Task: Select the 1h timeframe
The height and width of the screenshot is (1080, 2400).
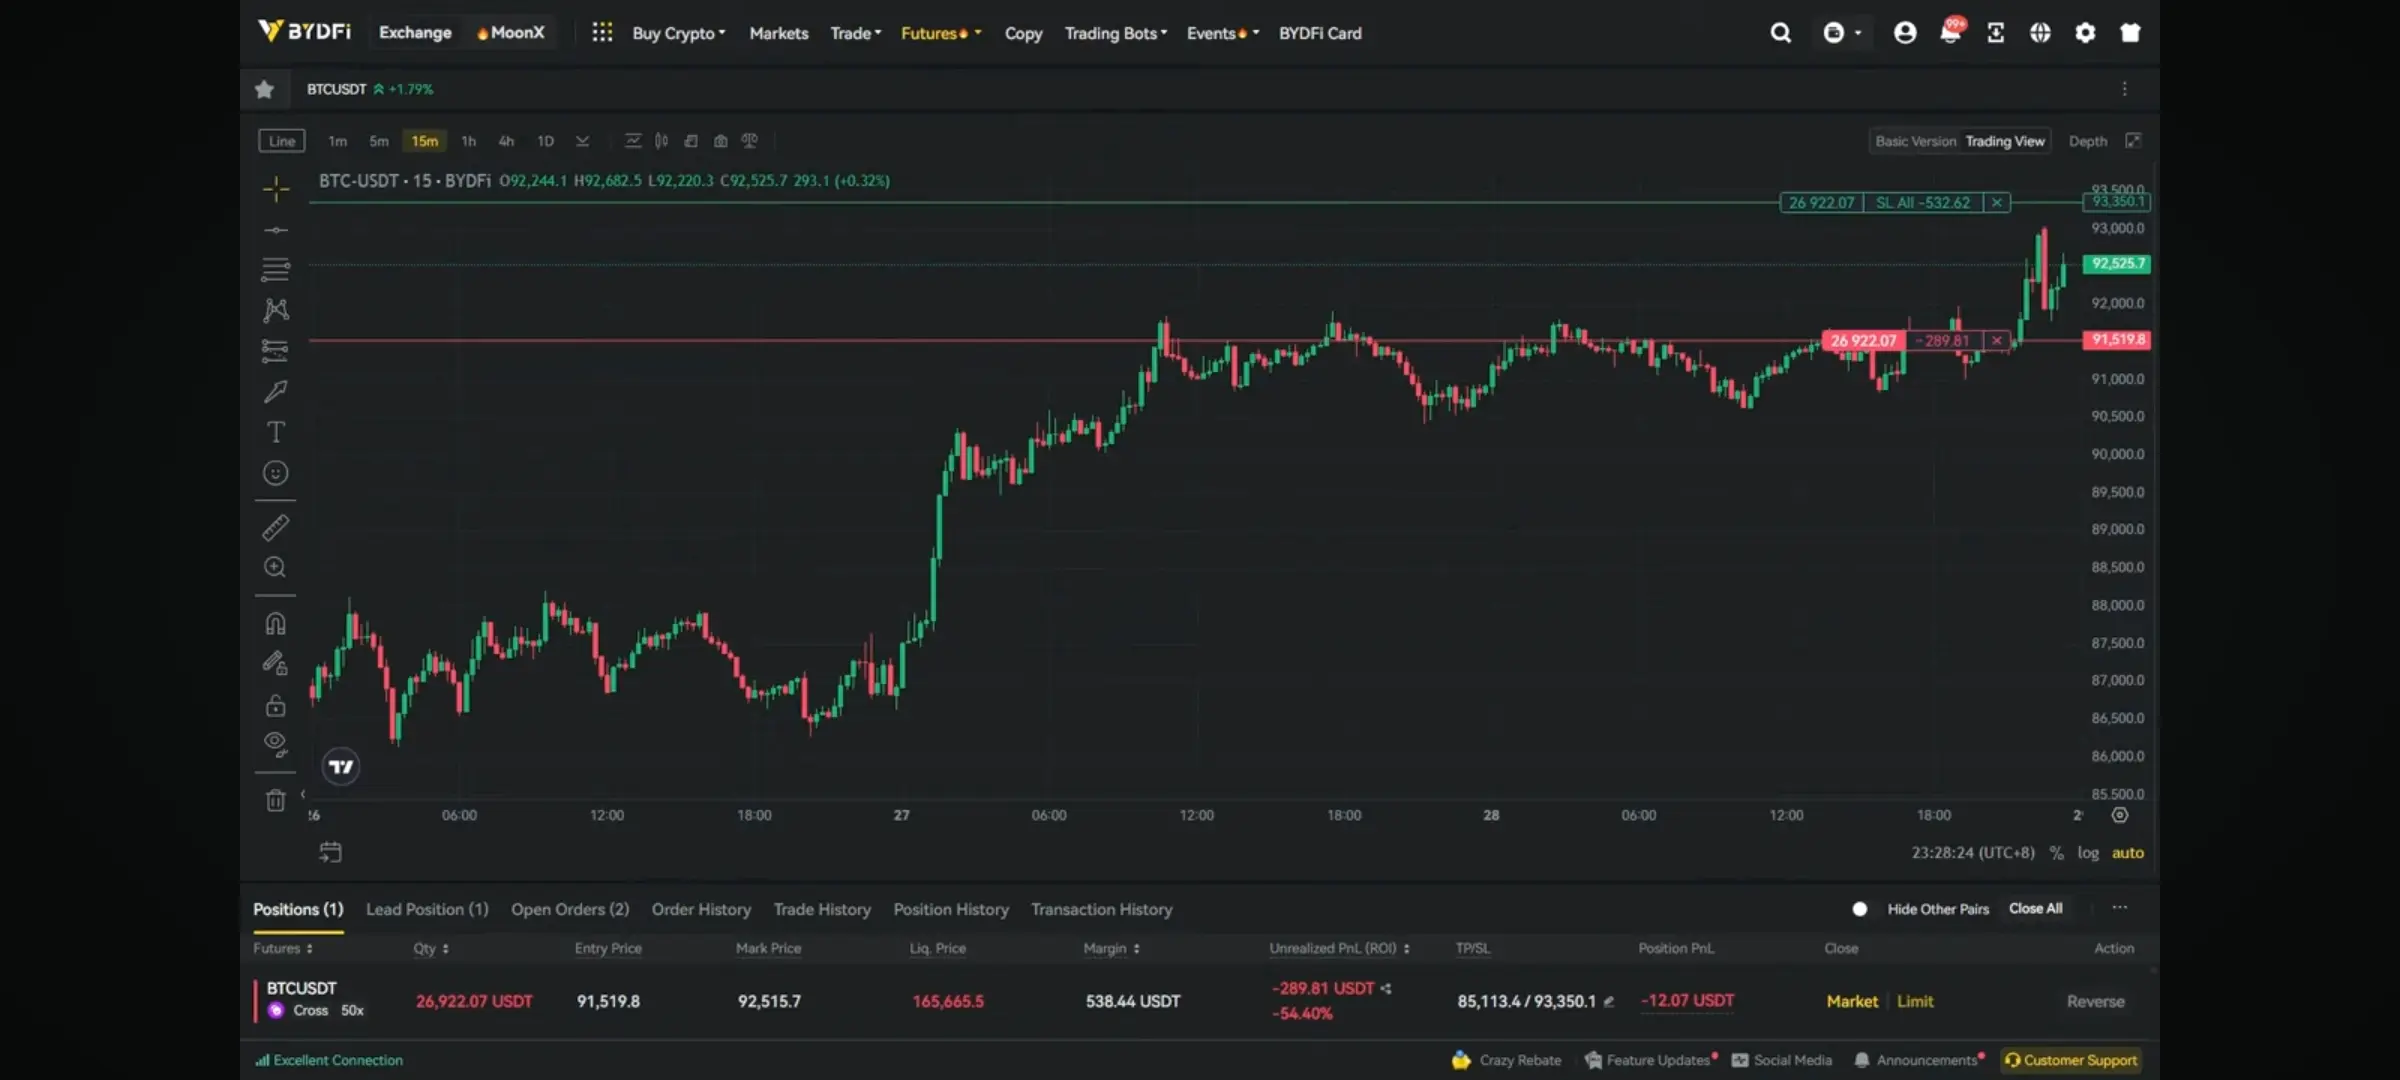Action: (468, 141)
